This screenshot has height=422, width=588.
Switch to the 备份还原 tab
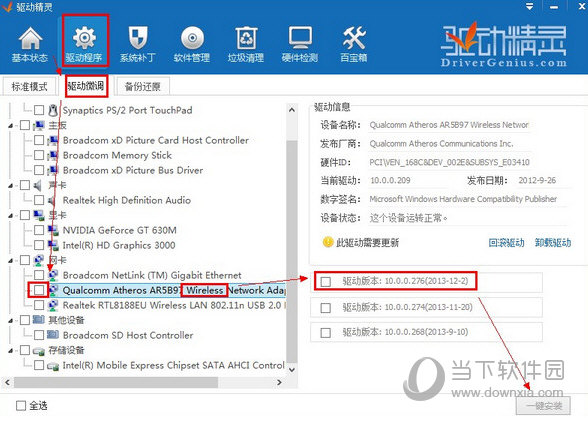coord(143,87)
